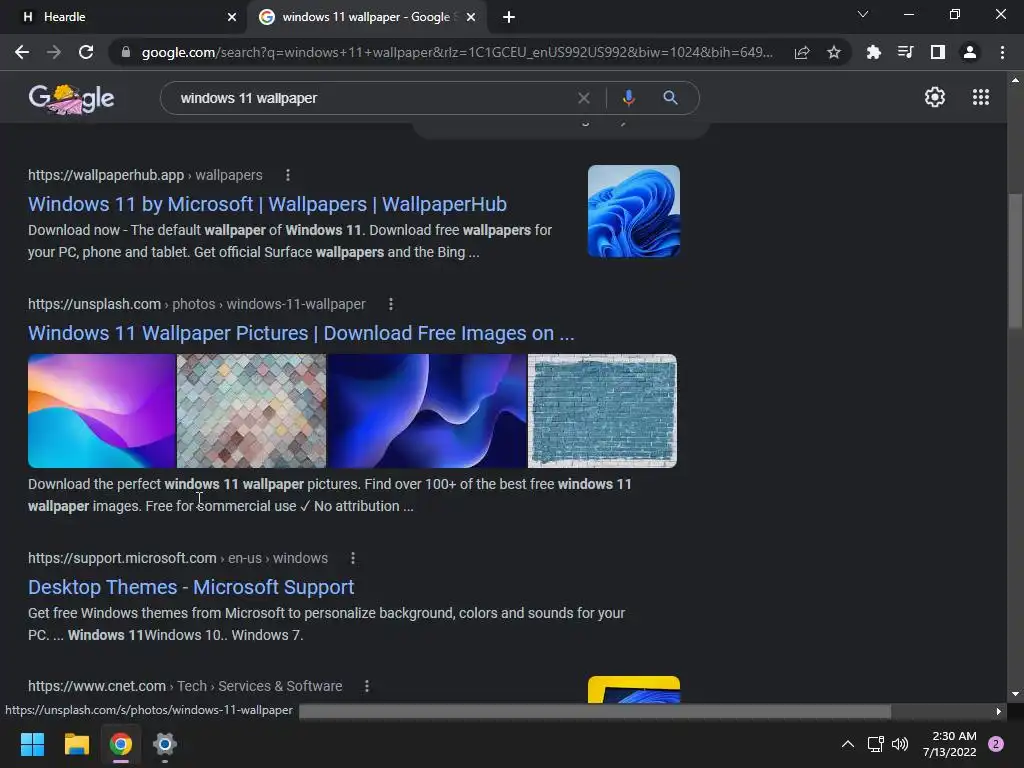The width and height of the screenshot is (1024, 768).
Task: Submit search with magnifier icon
Action: pos(670,98)
